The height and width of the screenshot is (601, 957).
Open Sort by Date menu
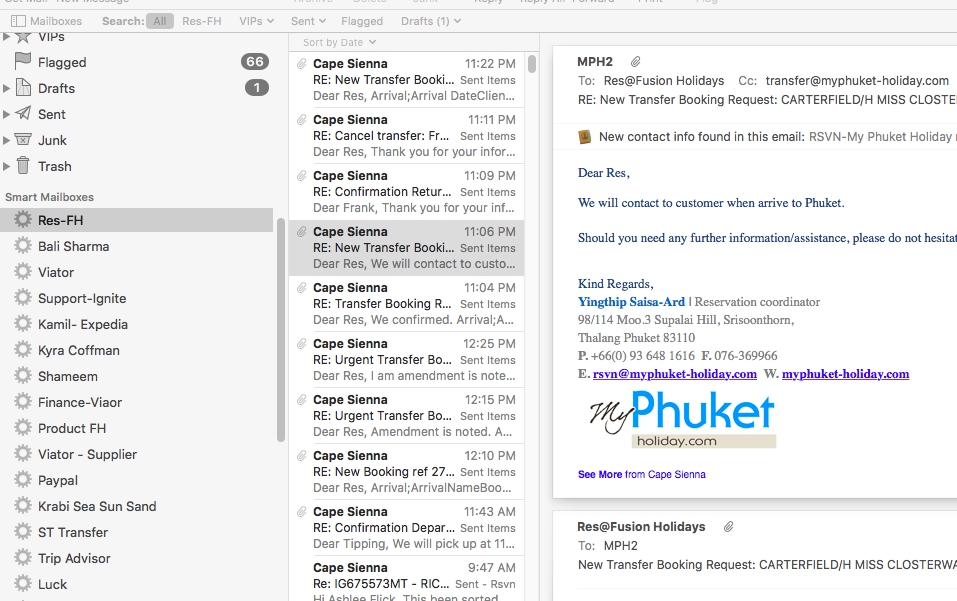[339, 42]
